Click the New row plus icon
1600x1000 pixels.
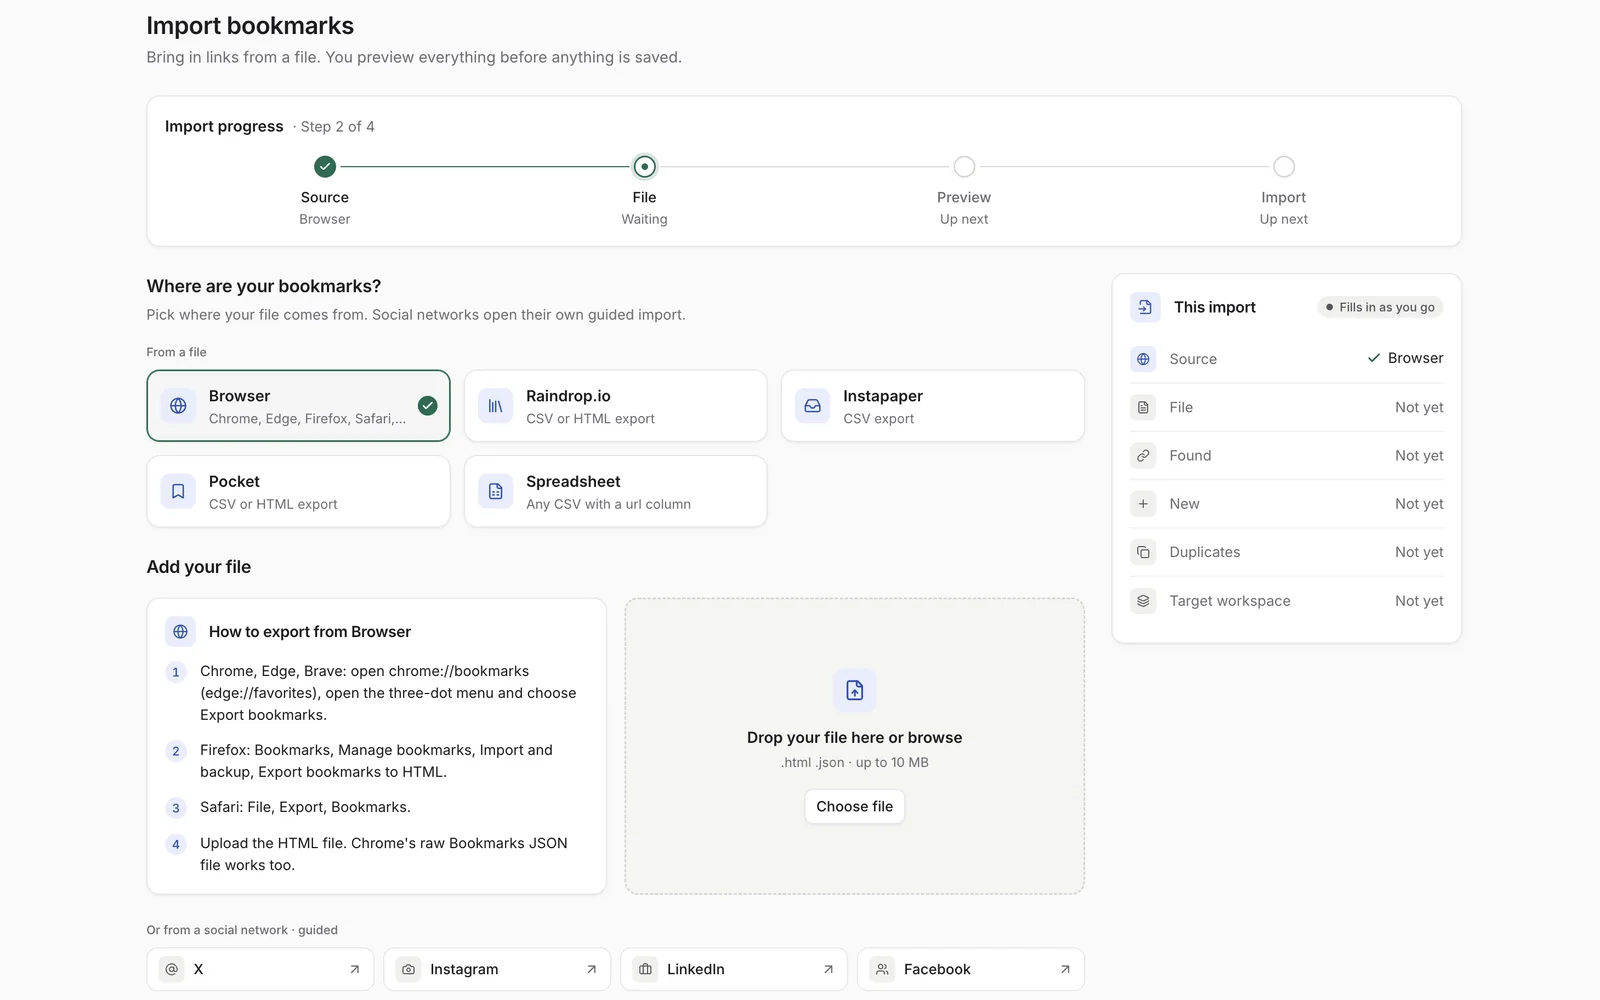(1143, 504)
